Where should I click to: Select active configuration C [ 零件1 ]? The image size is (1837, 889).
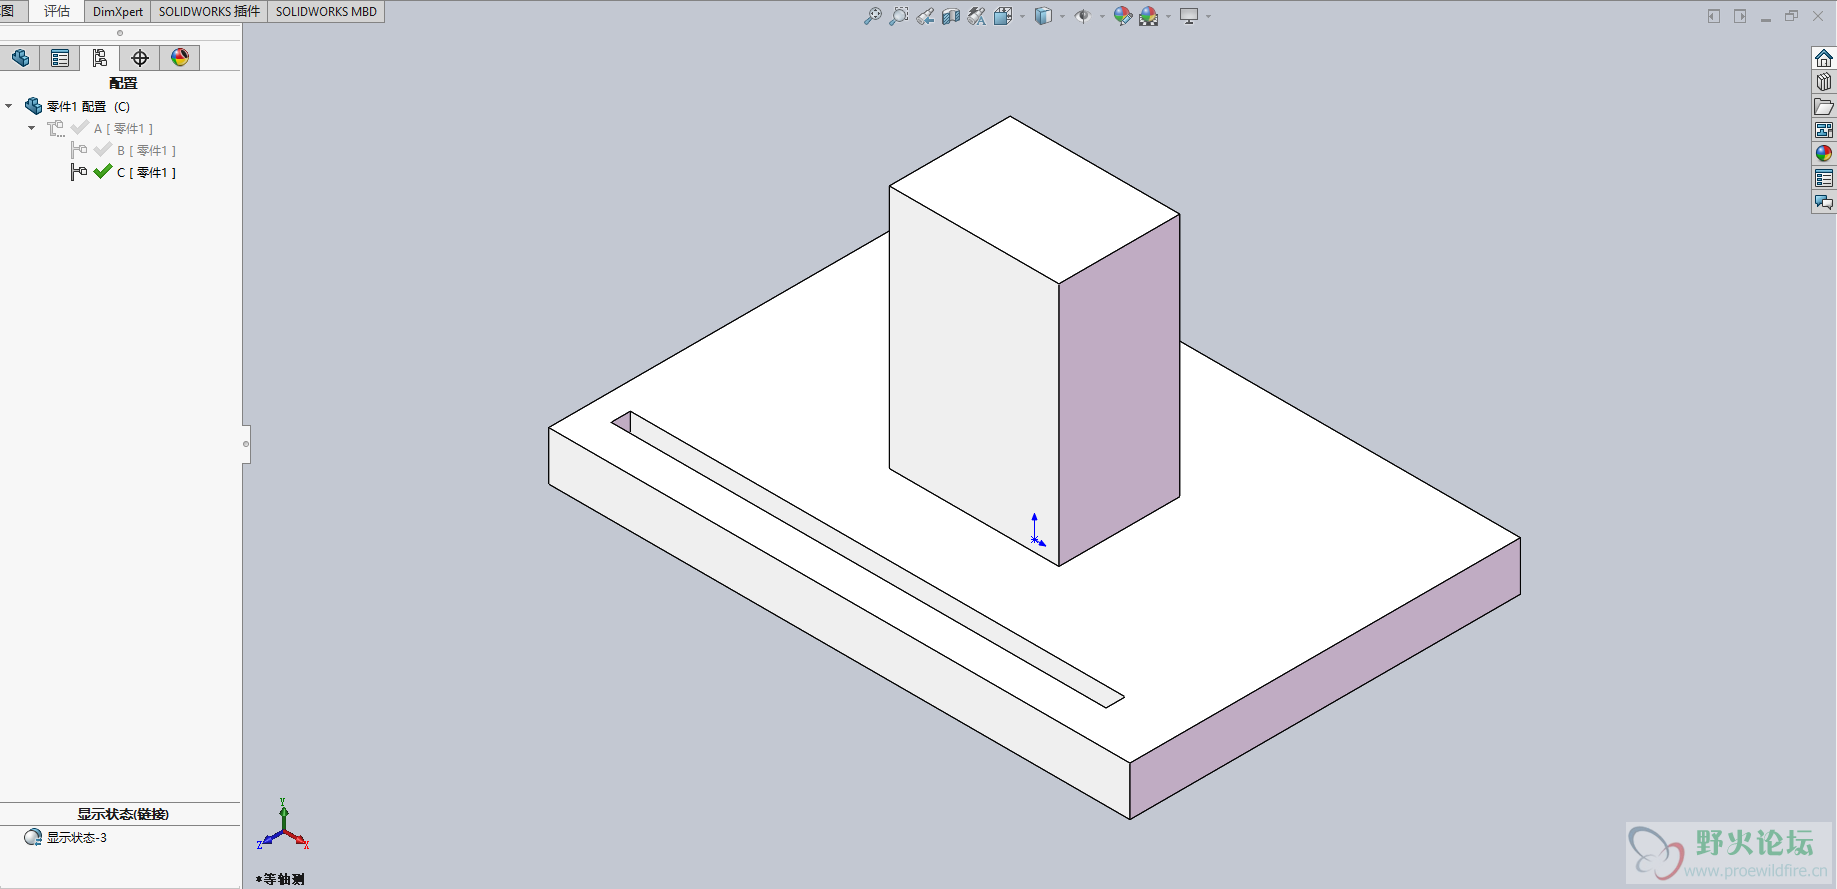coord(146,172)
